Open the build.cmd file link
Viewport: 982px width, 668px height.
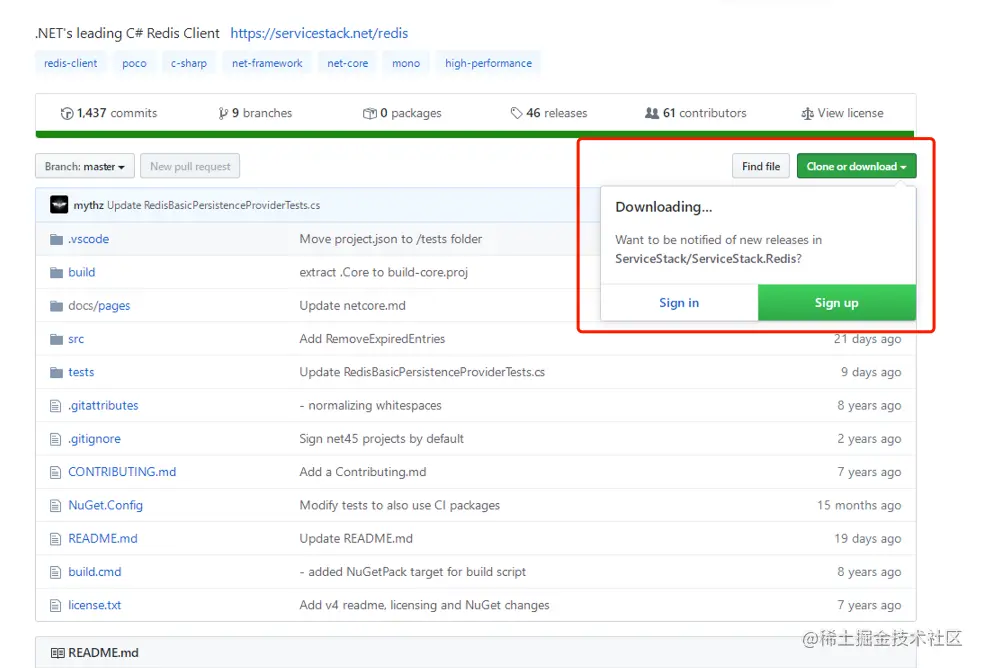95,572
